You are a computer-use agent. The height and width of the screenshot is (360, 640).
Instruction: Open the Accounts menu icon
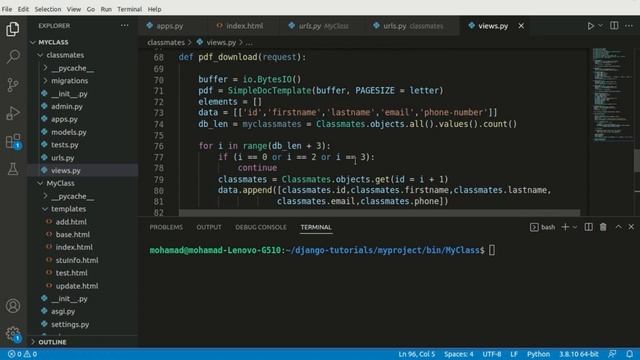(x=13, y=306)
